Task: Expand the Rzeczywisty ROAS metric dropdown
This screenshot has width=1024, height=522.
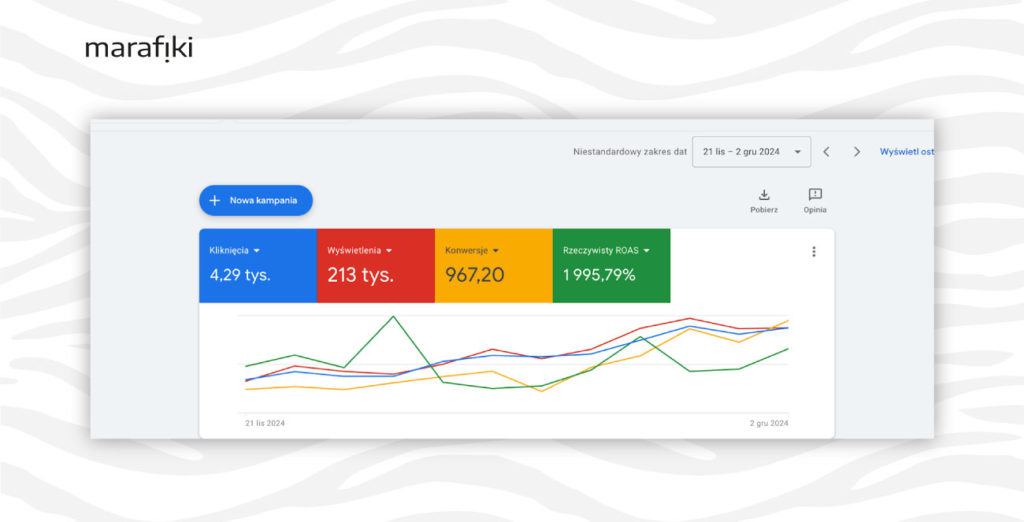Action: [x=647, y=251]
